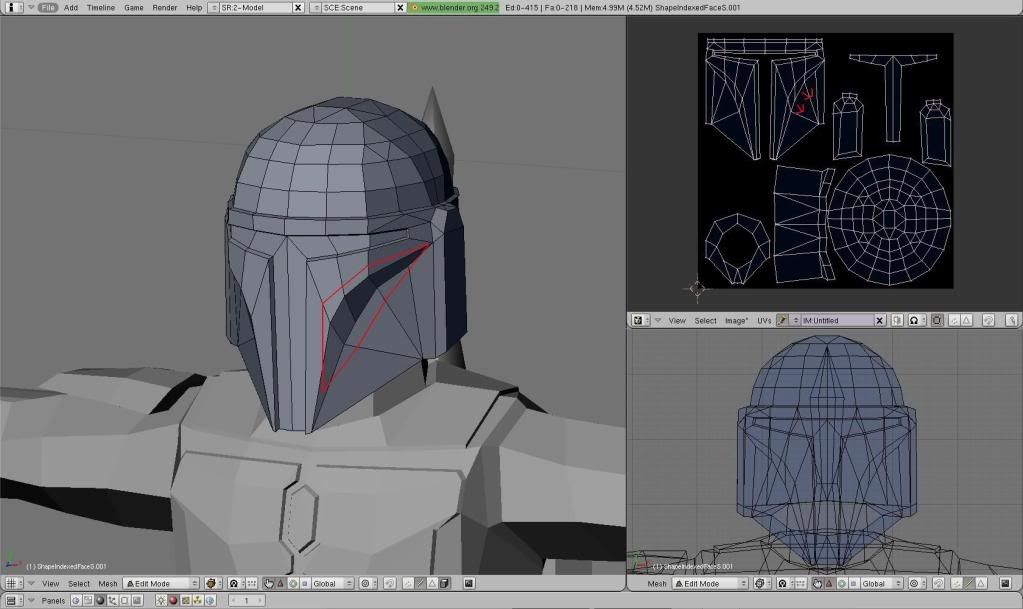This screenshot has width=1023, height=609.
Task: Open proportional edit selector in main viewport
Action: coord(367,584)
